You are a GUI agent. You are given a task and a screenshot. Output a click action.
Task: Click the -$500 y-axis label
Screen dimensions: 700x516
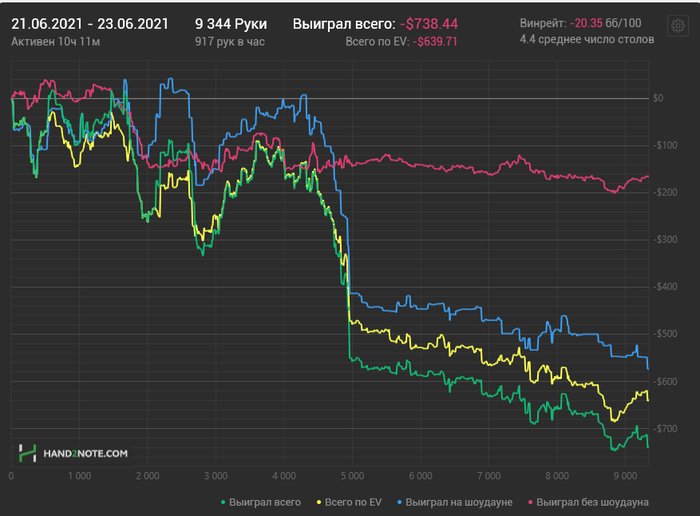coord(665,334)
